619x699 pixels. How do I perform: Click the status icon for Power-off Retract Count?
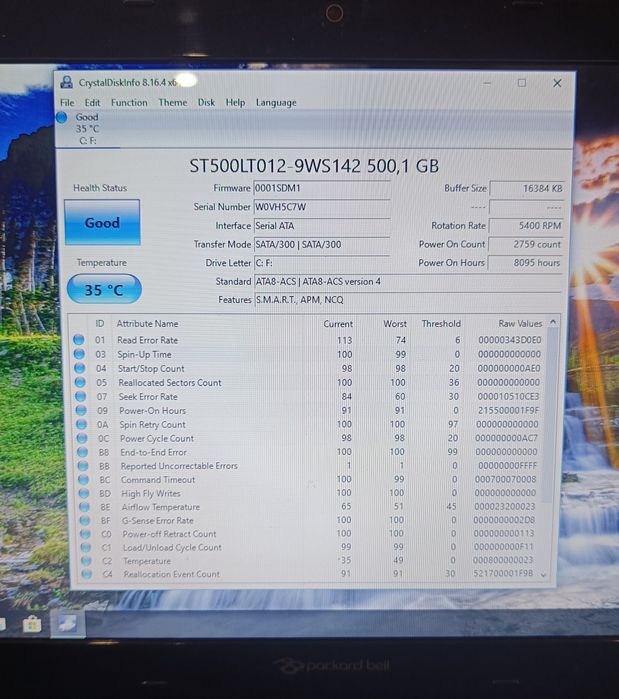85,534
